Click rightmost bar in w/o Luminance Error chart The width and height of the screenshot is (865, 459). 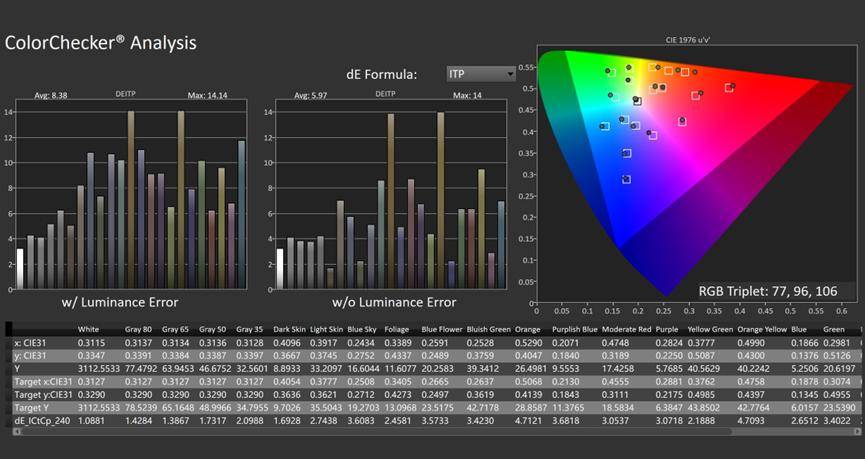(x=501, y=245)
